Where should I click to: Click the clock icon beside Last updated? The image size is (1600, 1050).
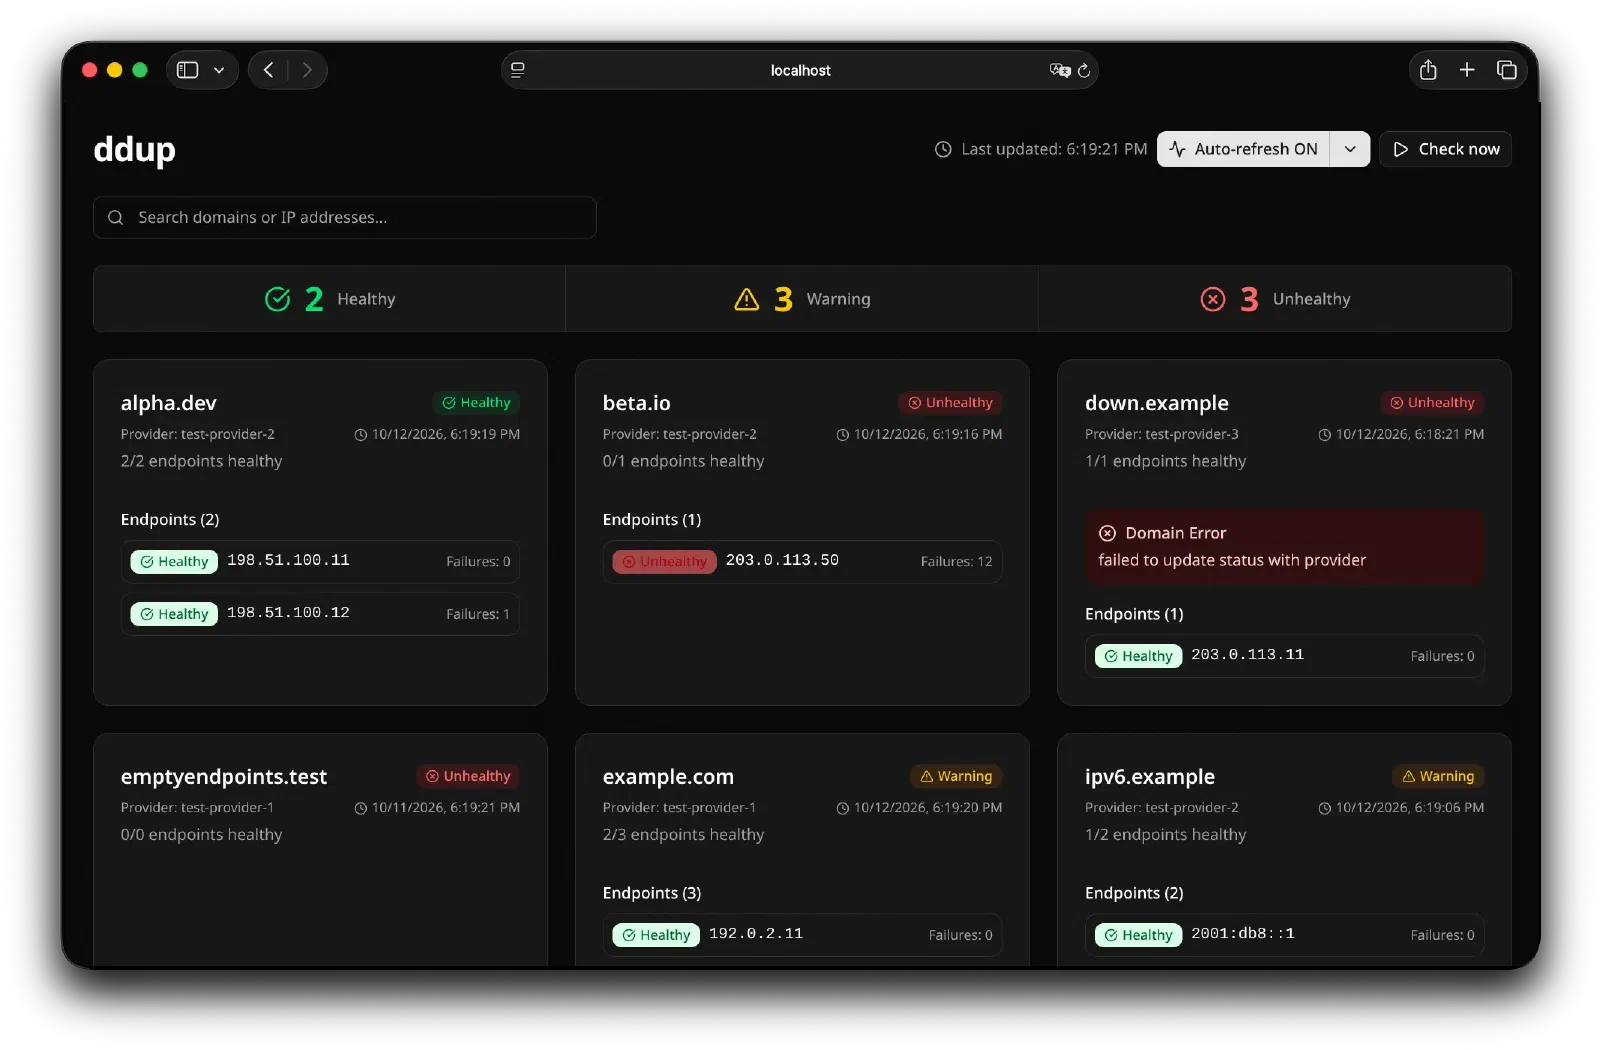(943, 149)
